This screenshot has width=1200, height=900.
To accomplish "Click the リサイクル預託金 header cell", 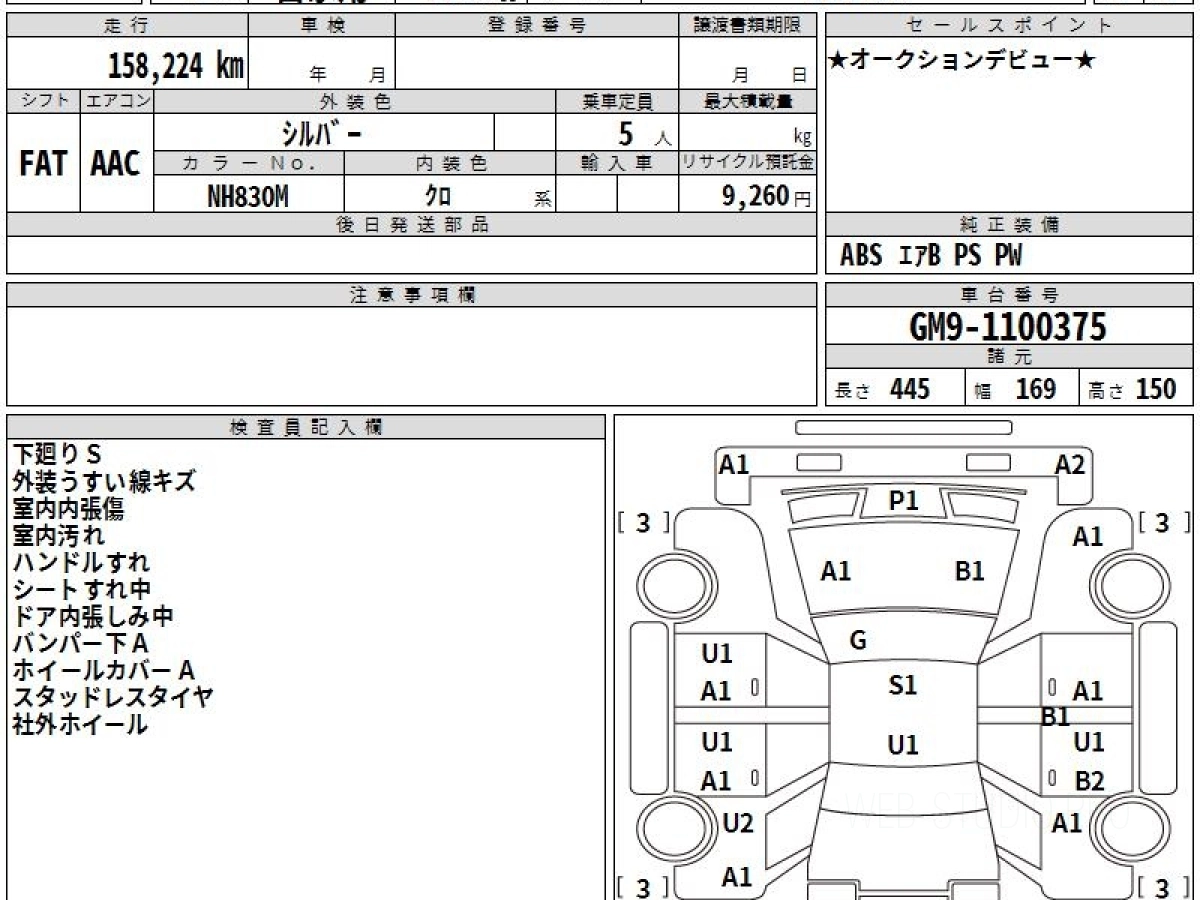I will point(748,163).
